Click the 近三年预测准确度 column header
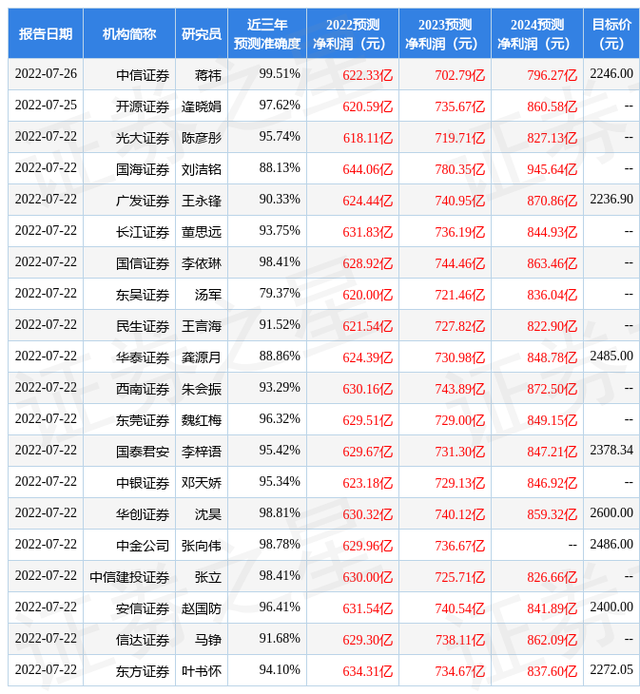Viewport: 640px width, 694px height. [x=267, y=34]
